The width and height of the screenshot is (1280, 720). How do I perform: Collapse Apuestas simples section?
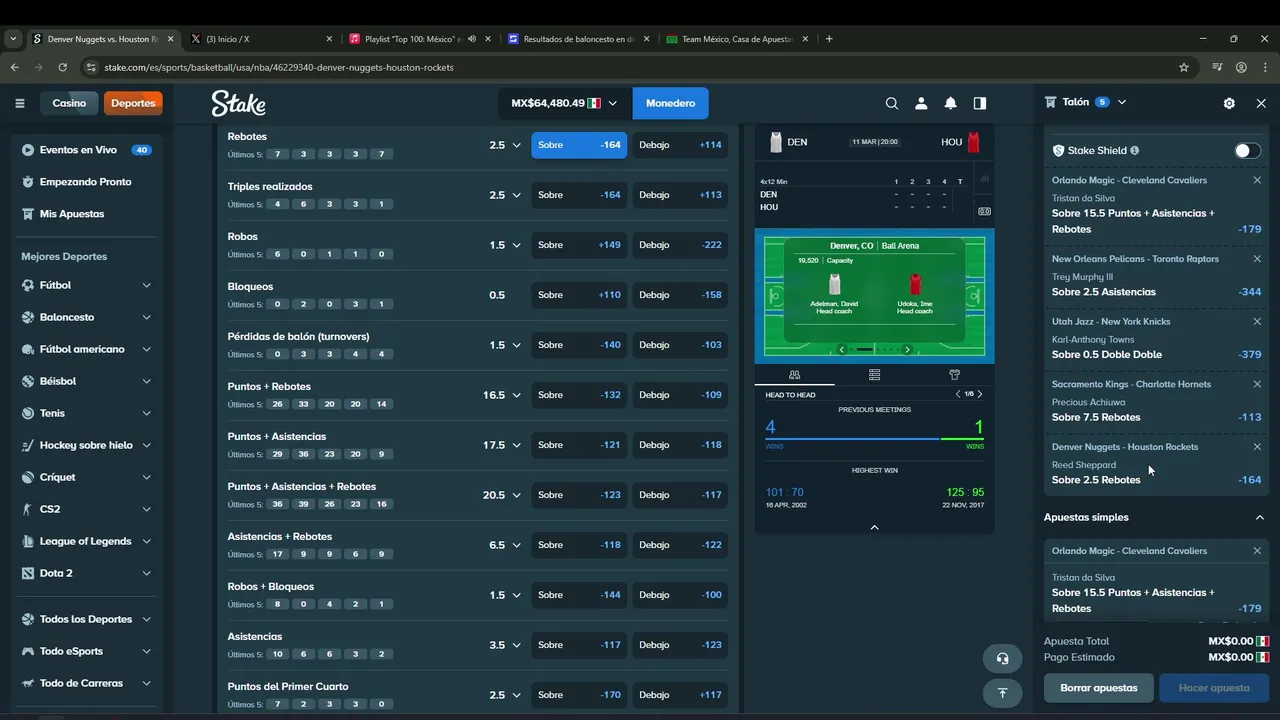click(x=1259, y=518)
